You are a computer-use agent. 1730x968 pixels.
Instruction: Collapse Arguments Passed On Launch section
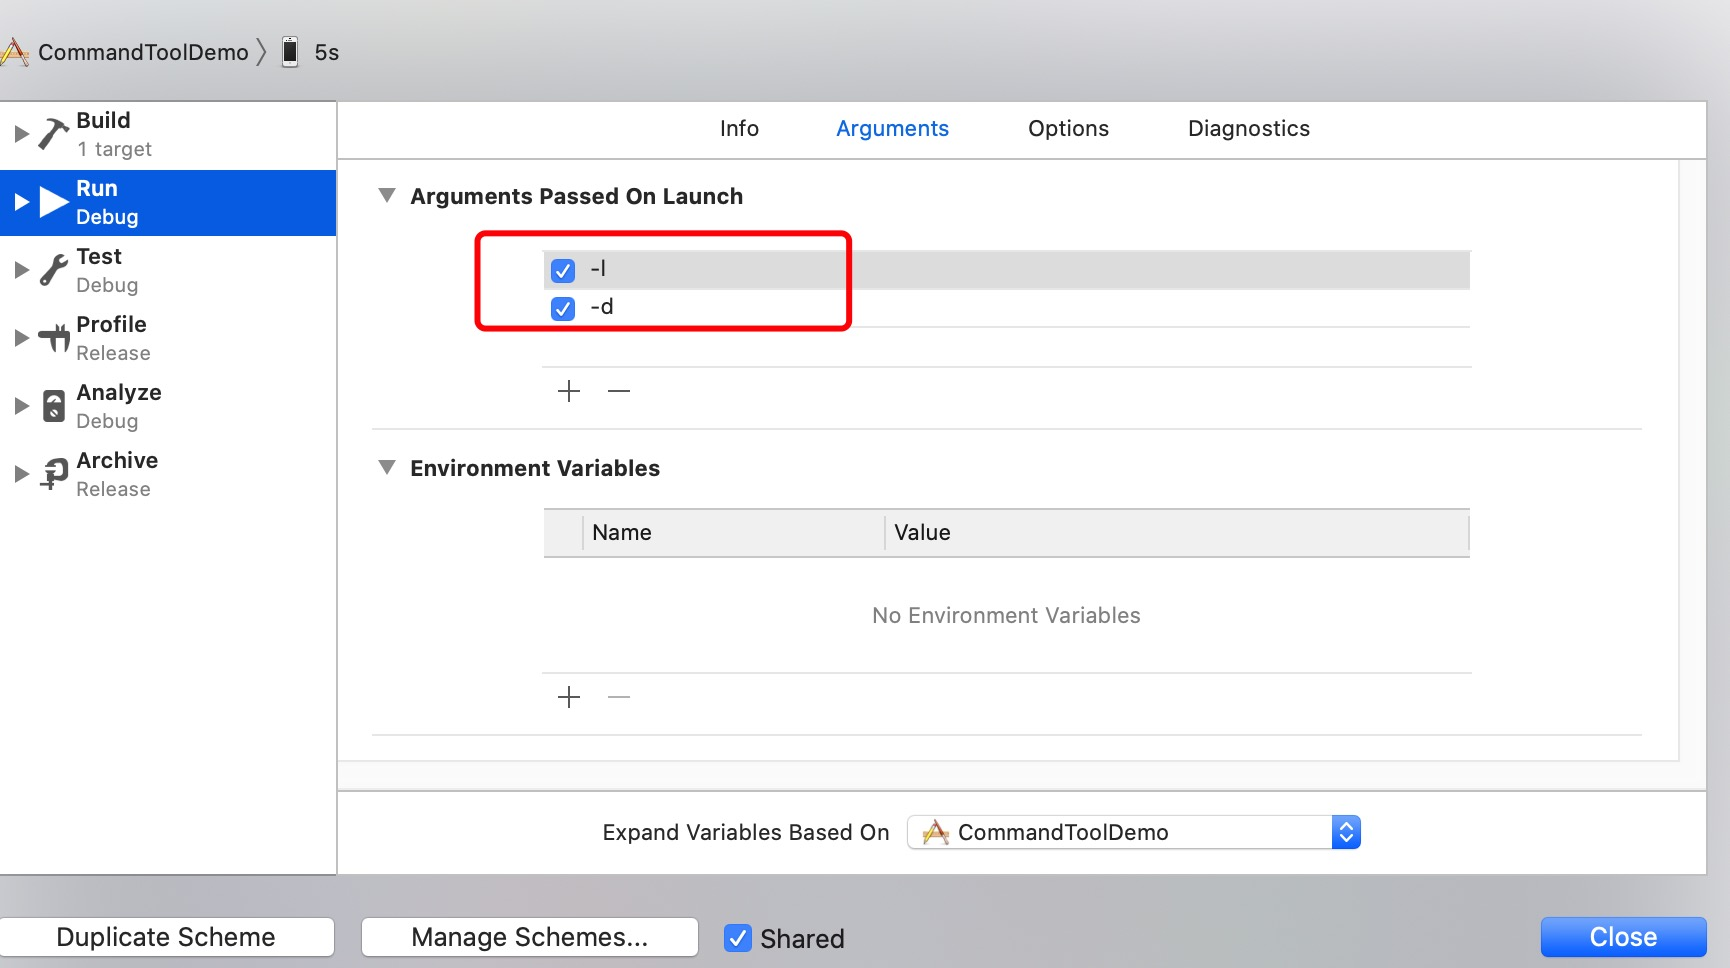(x=387, y=196)
